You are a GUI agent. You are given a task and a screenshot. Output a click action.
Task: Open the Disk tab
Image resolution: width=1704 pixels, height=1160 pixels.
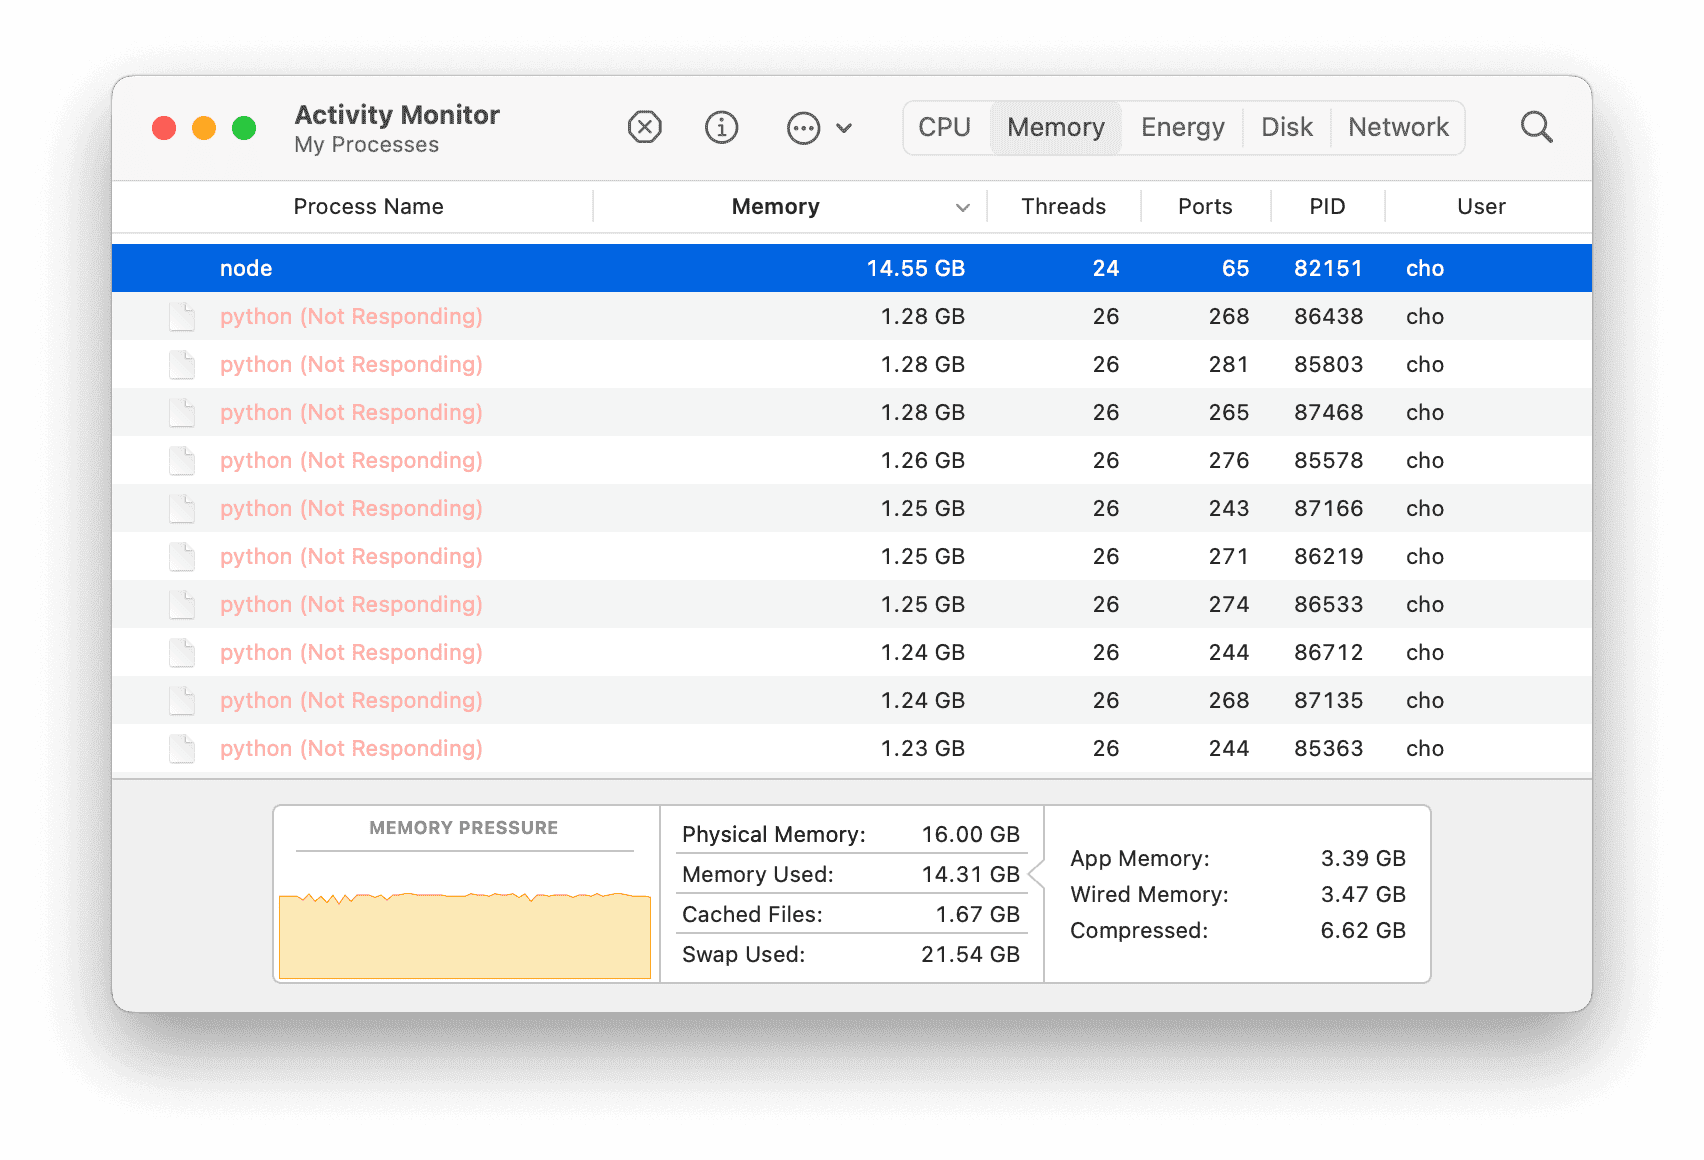click(1286, 128)
